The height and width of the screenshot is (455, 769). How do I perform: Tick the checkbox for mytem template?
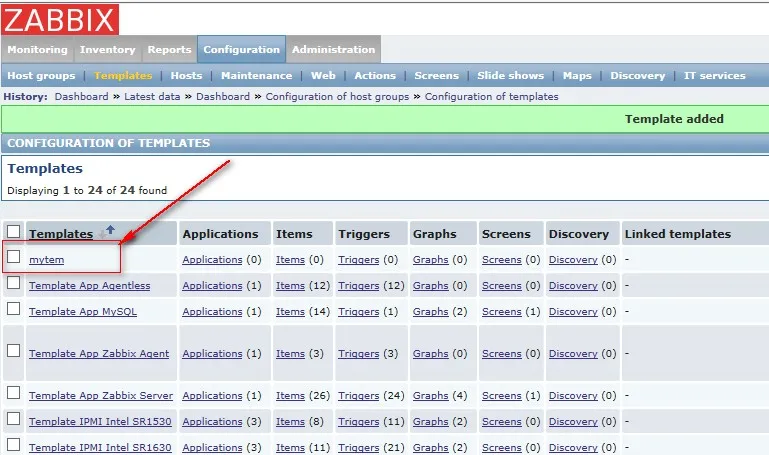14,256
